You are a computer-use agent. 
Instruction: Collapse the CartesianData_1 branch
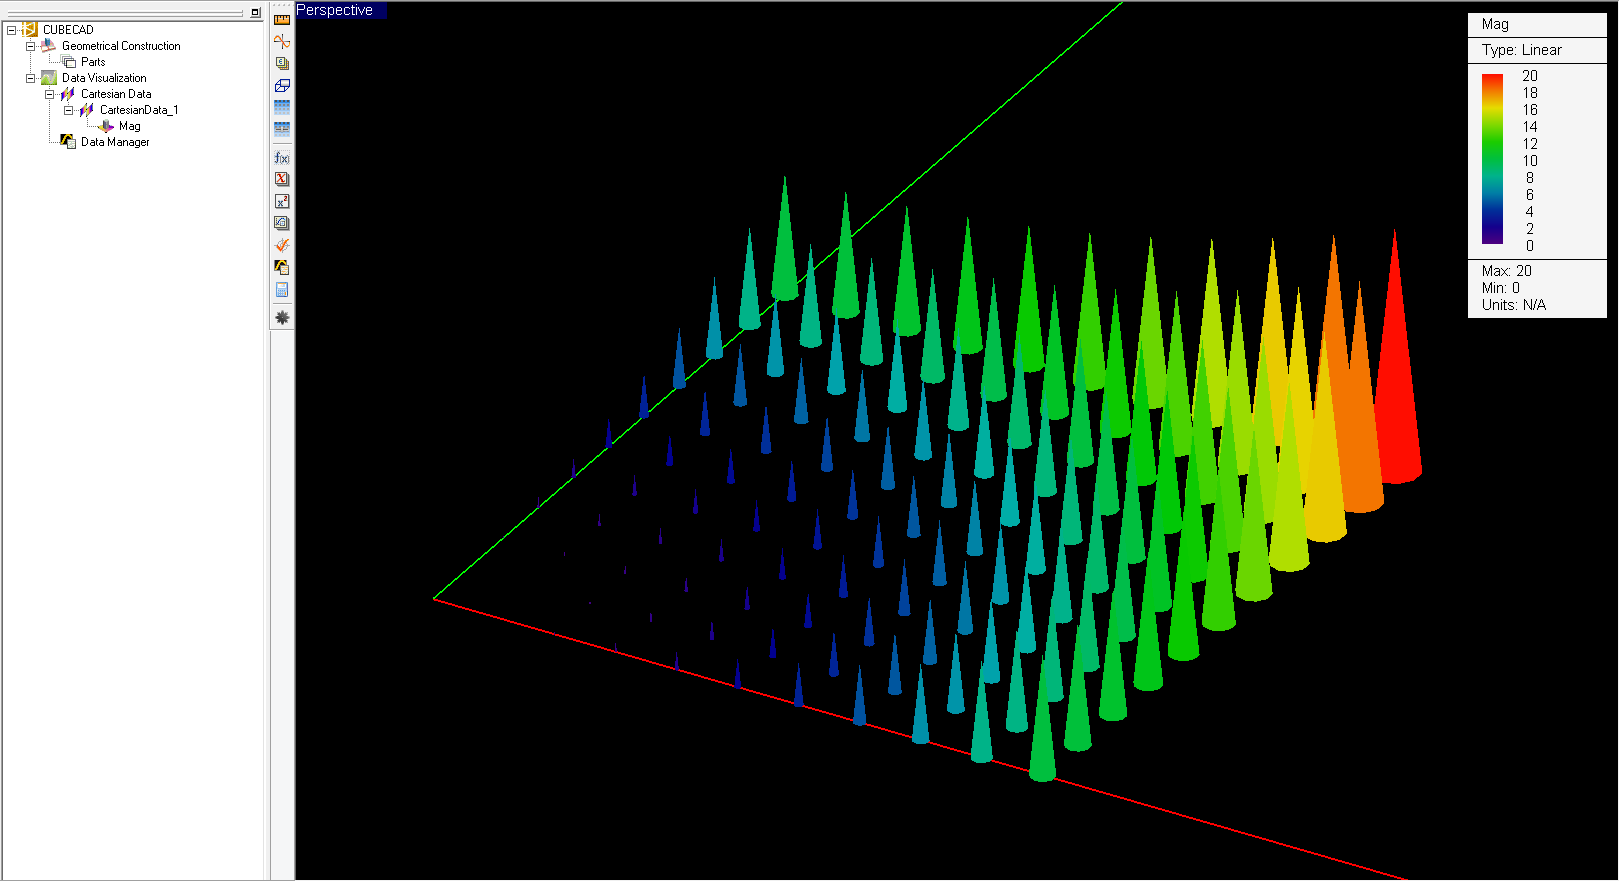68,110
